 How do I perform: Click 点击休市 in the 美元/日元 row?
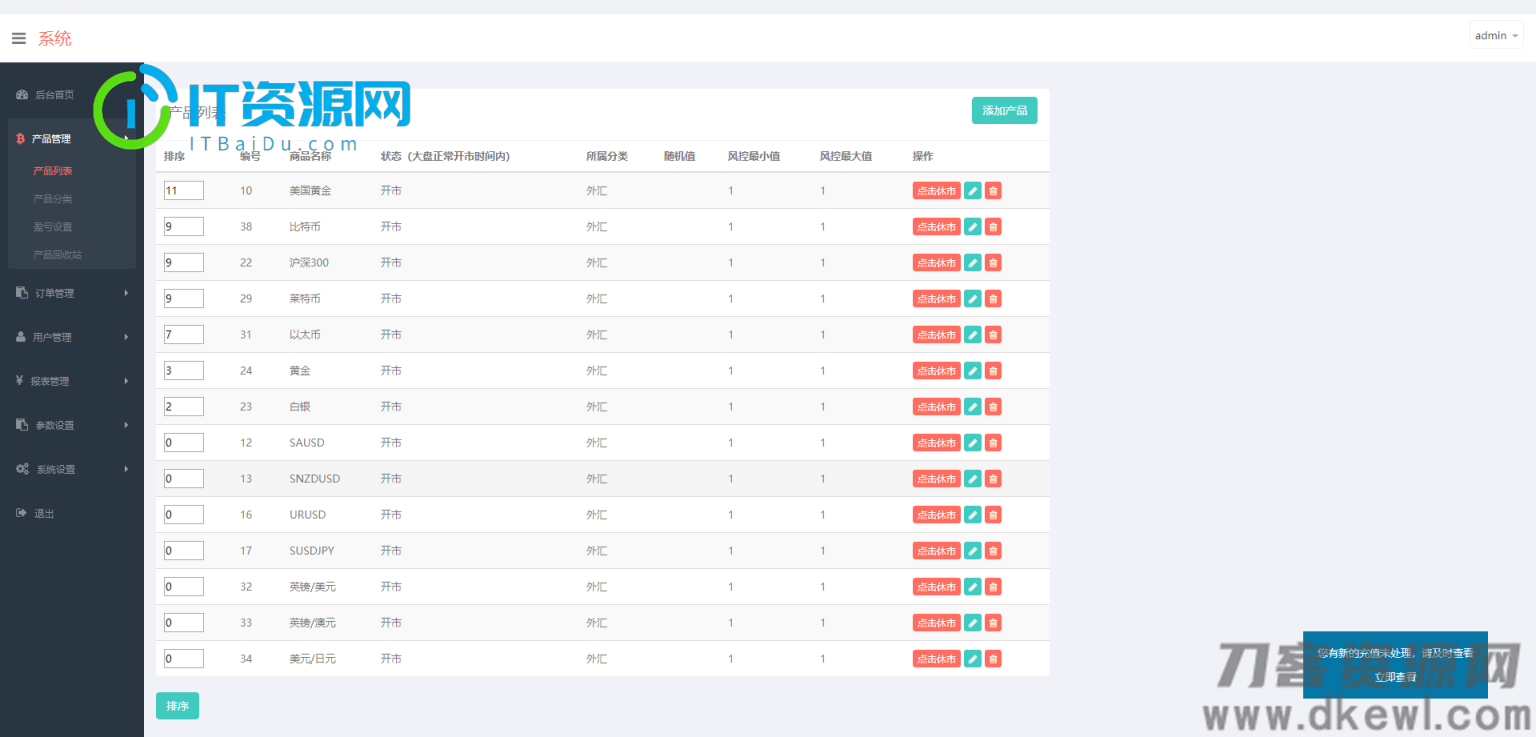(936, 659)
